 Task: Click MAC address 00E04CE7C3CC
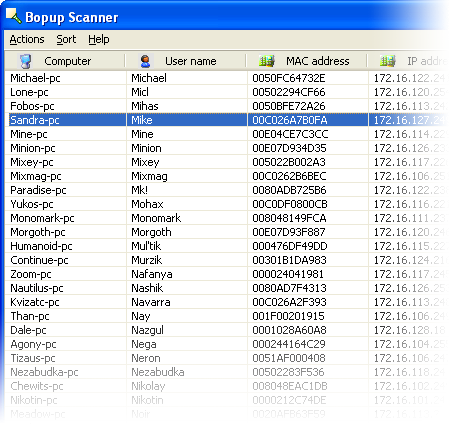[290, 134]
